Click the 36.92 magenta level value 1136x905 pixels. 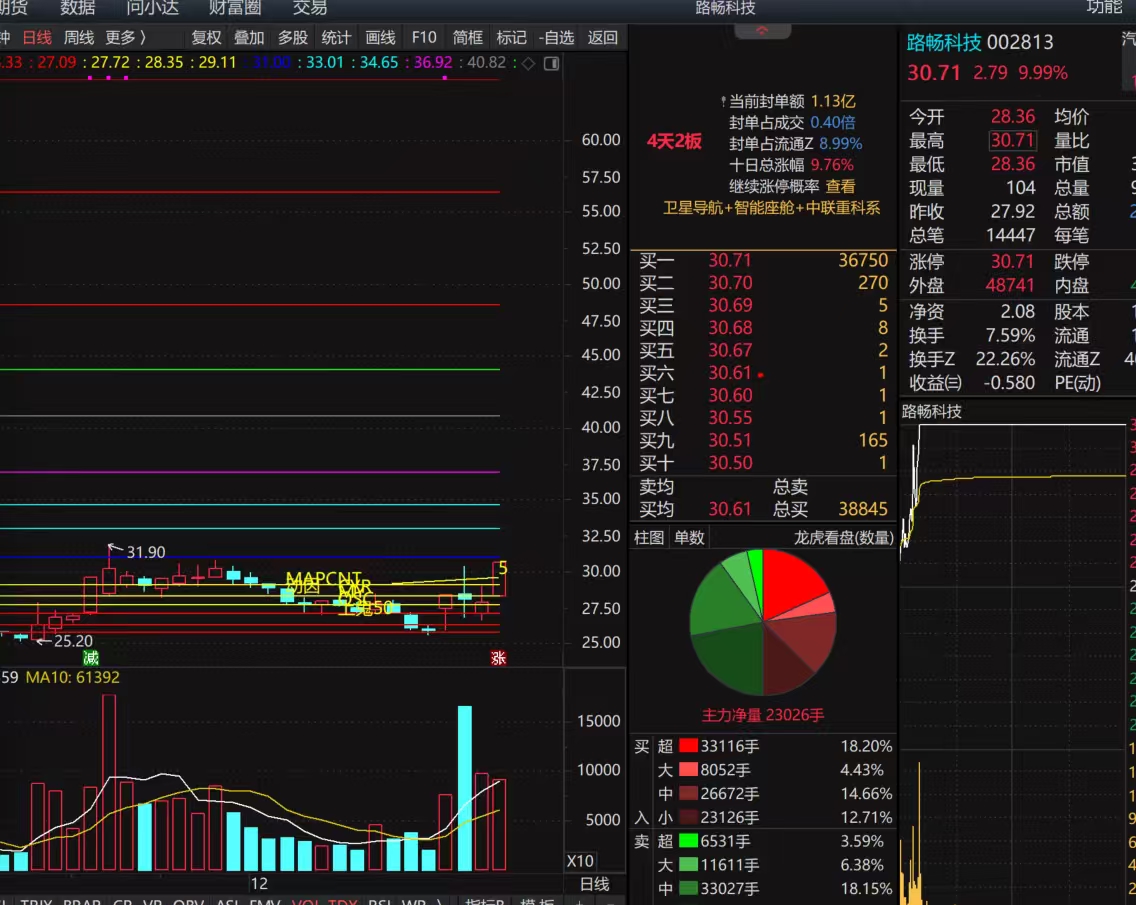point(433,62)
